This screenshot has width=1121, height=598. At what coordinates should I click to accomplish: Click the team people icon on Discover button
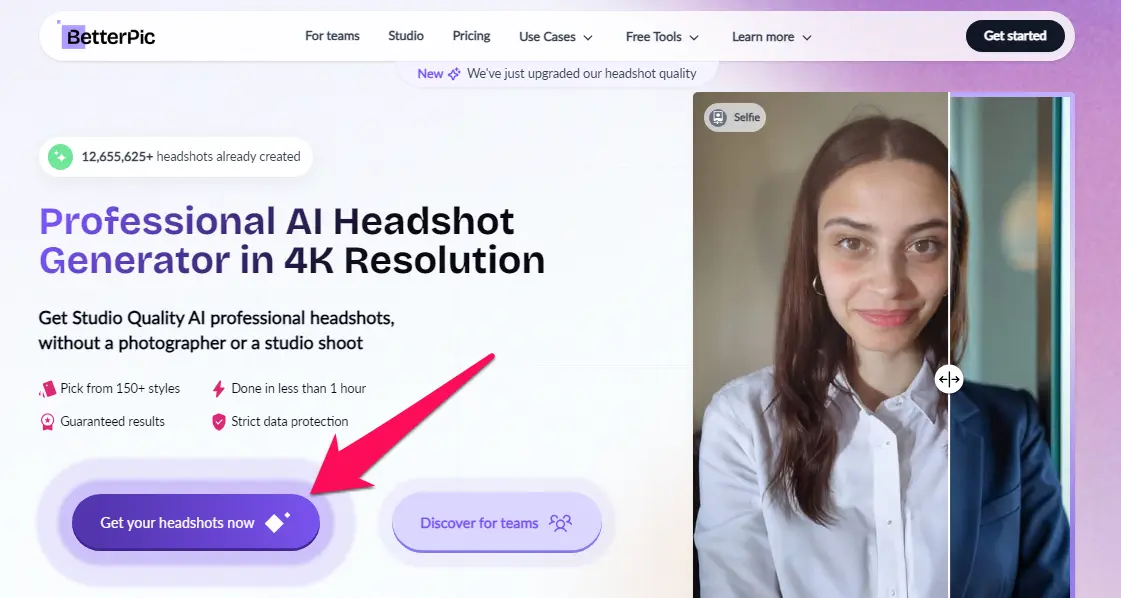tap(560, 523)
